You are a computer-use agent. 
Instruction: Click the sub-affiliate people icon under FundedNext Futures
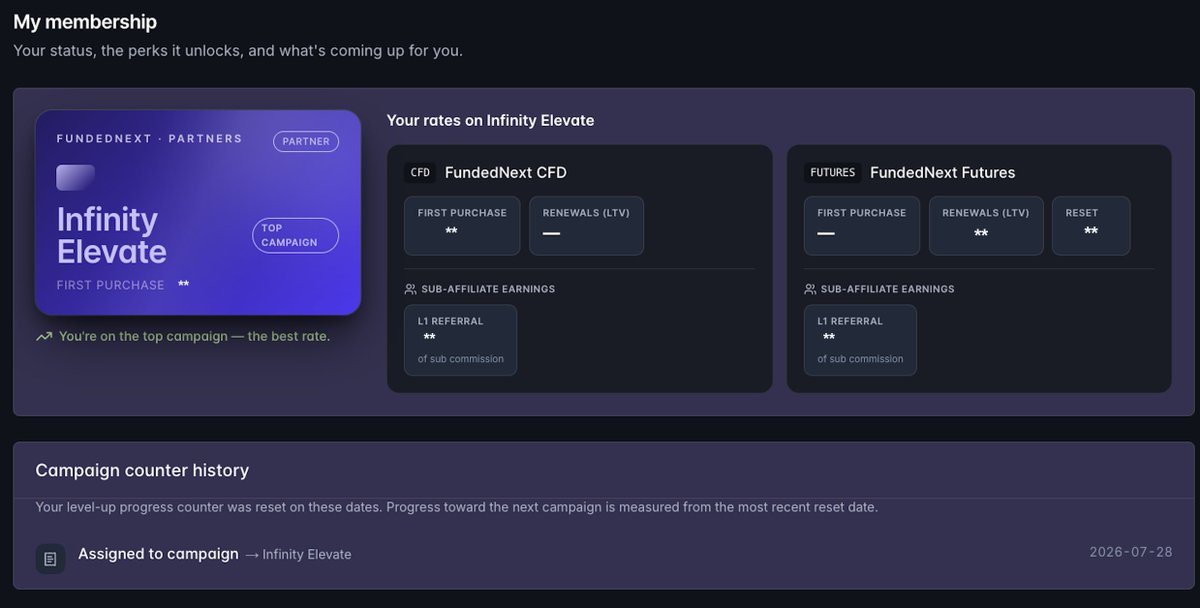[x=810, y=289]
